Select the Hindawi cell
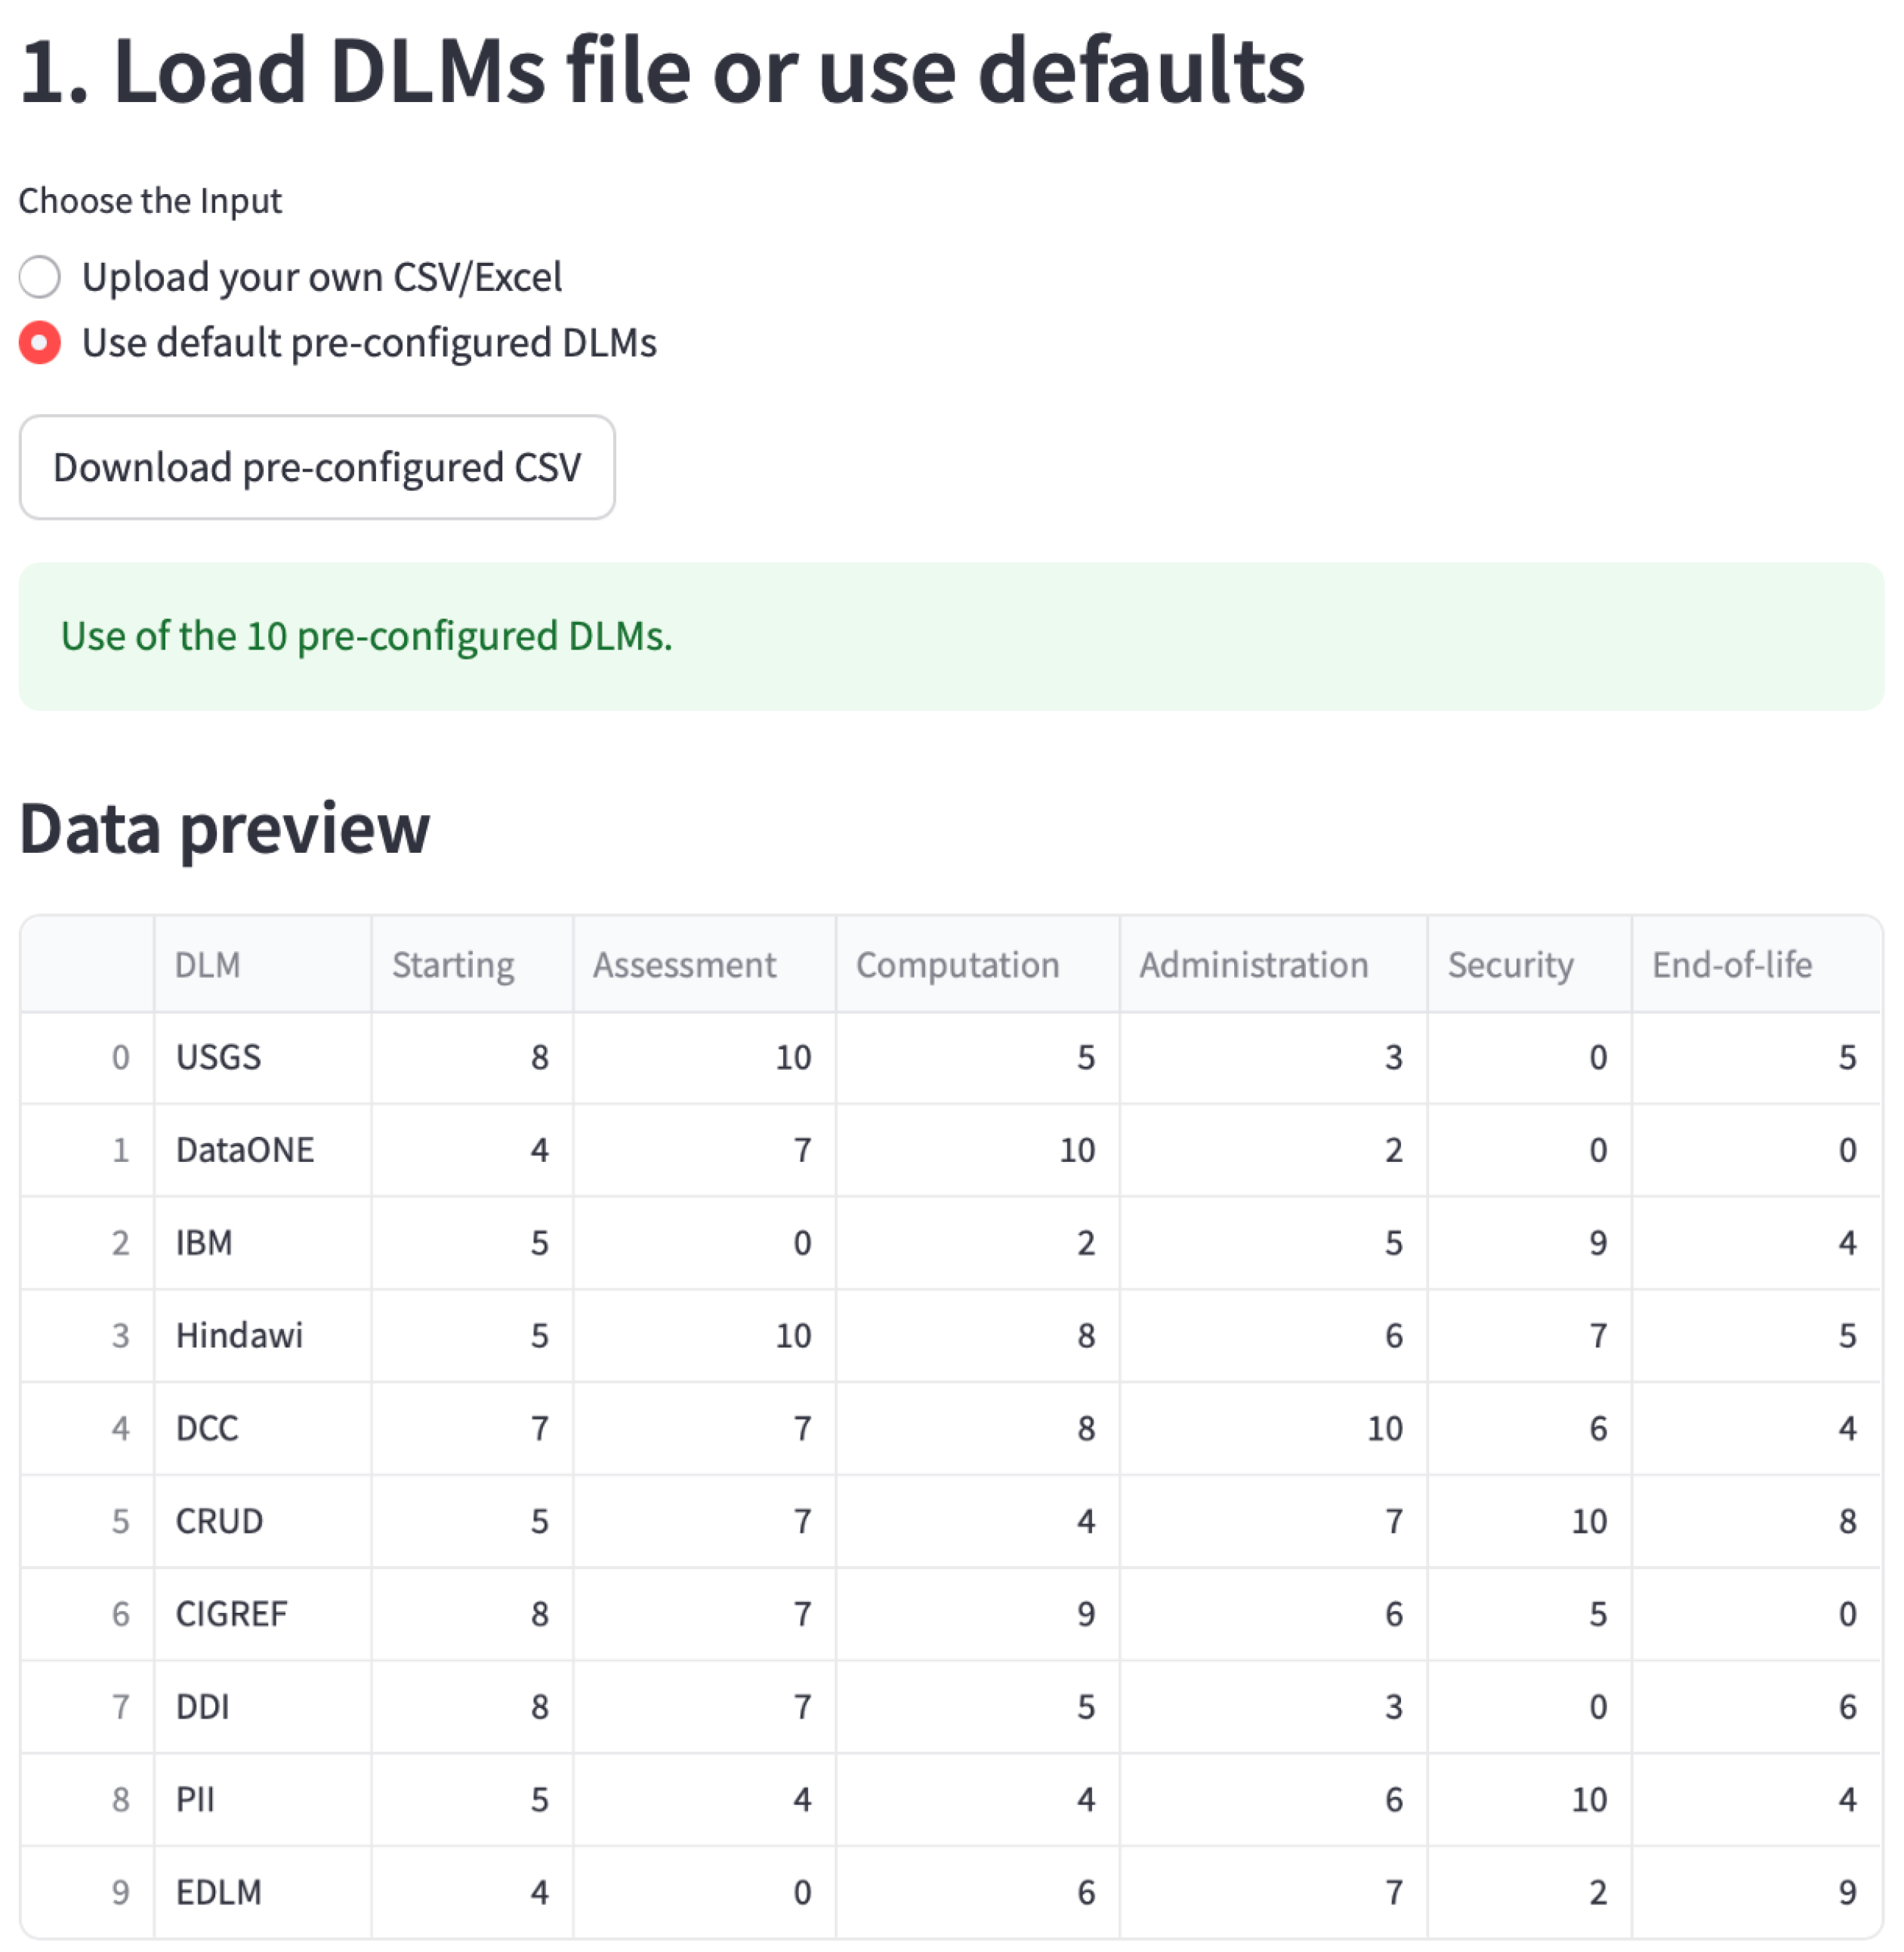This screenshot has width=1904, height=1952. pyautogui.click(x=263, y=1336)
